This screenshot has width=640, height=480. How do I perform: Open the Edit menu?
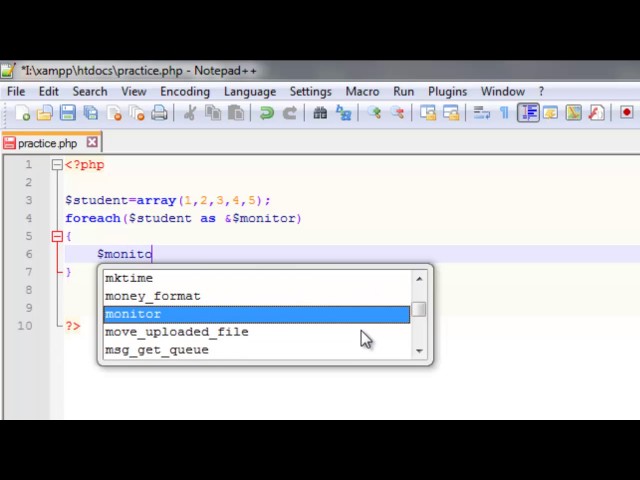click(x=49, y=91)
